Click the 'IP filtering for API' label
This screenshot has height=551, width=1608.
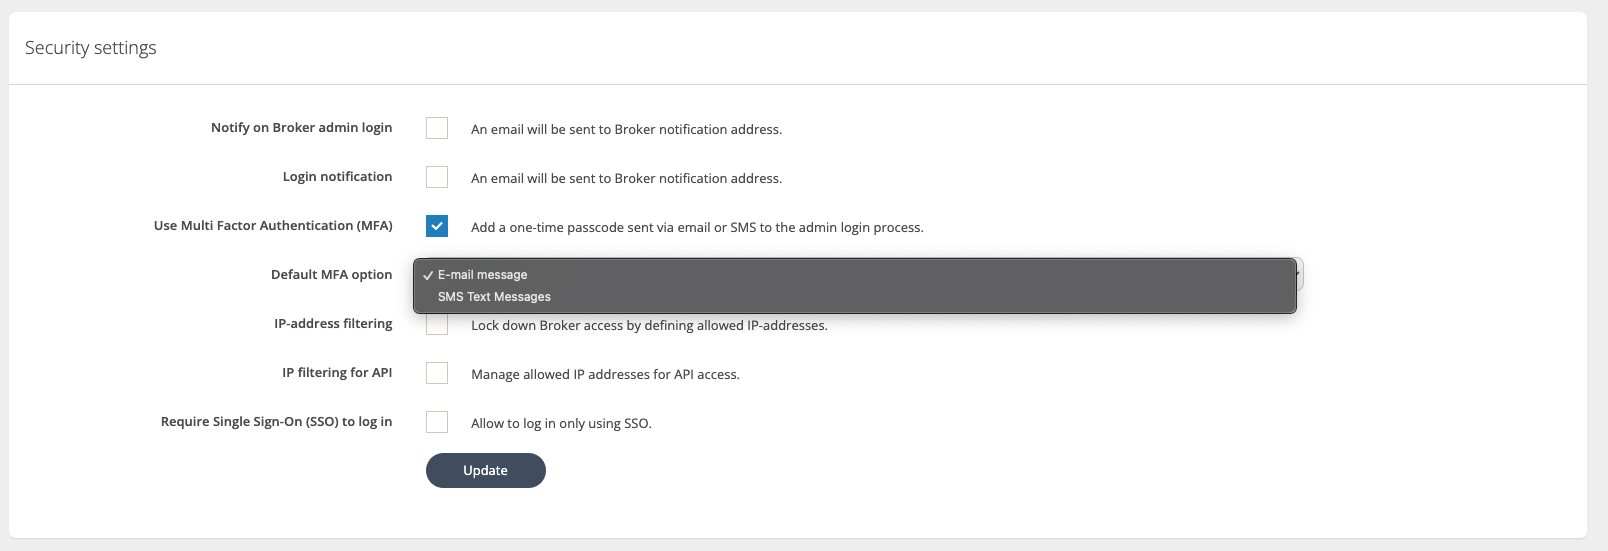tap(337, 373)
